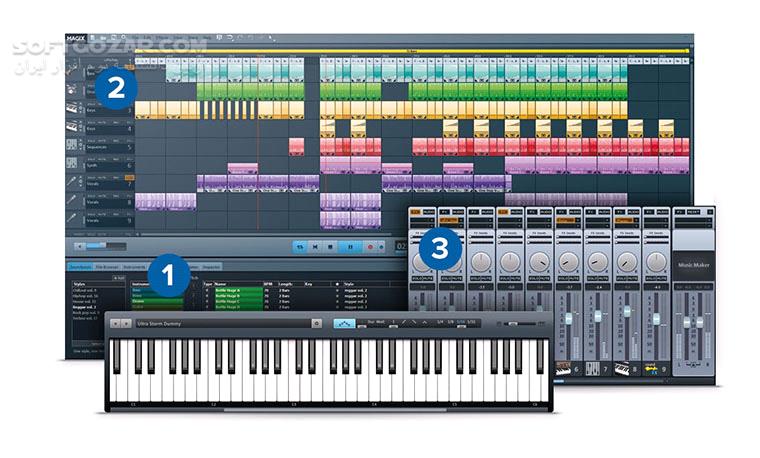Click the Save project icon
This screenshot has width=760, height=458.
point(113,37)
